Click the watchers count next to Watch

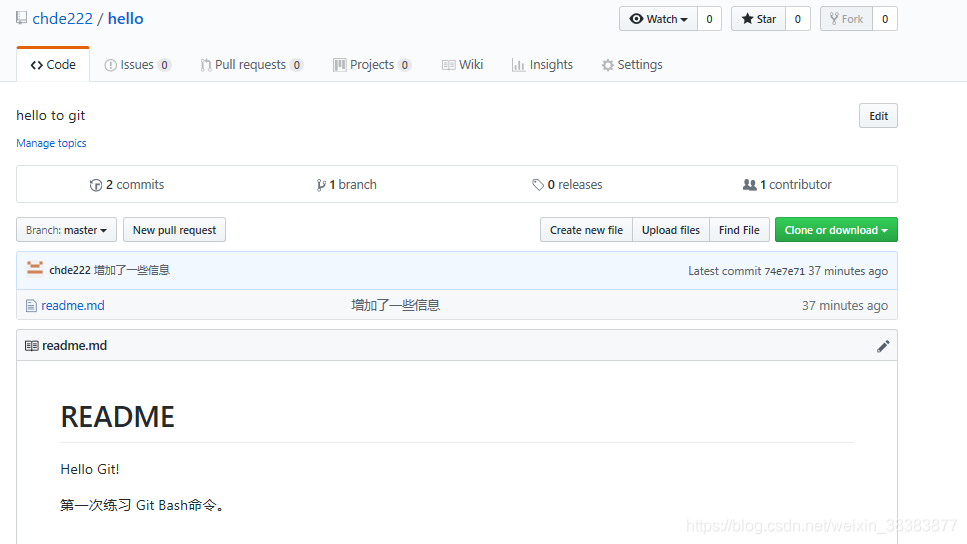[x=709, y=19]
